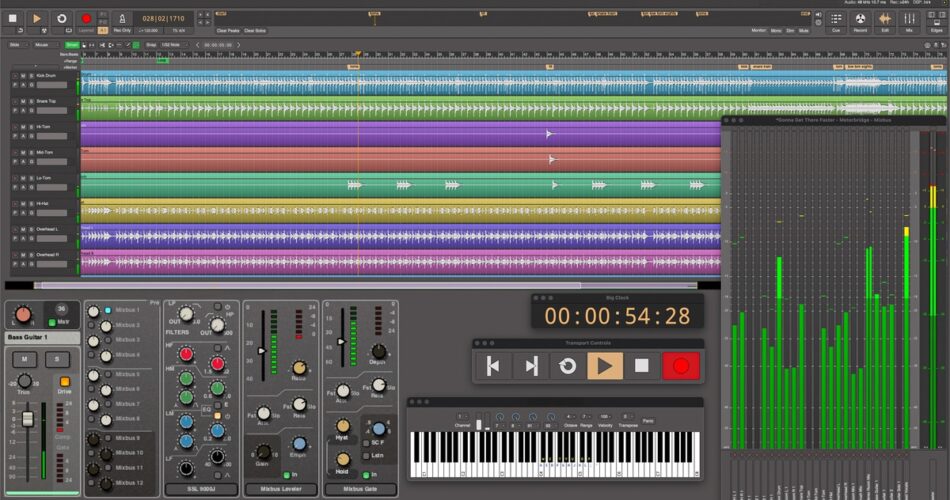Click the Clear Peaks button
This screenshot has height=500, width=950.
(228, 31)
